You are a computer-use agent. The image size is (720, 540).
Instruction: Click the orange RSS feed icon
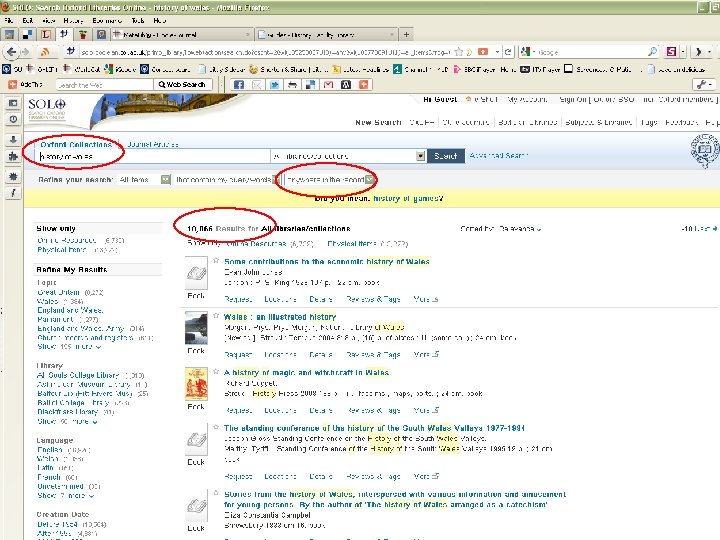45,52
